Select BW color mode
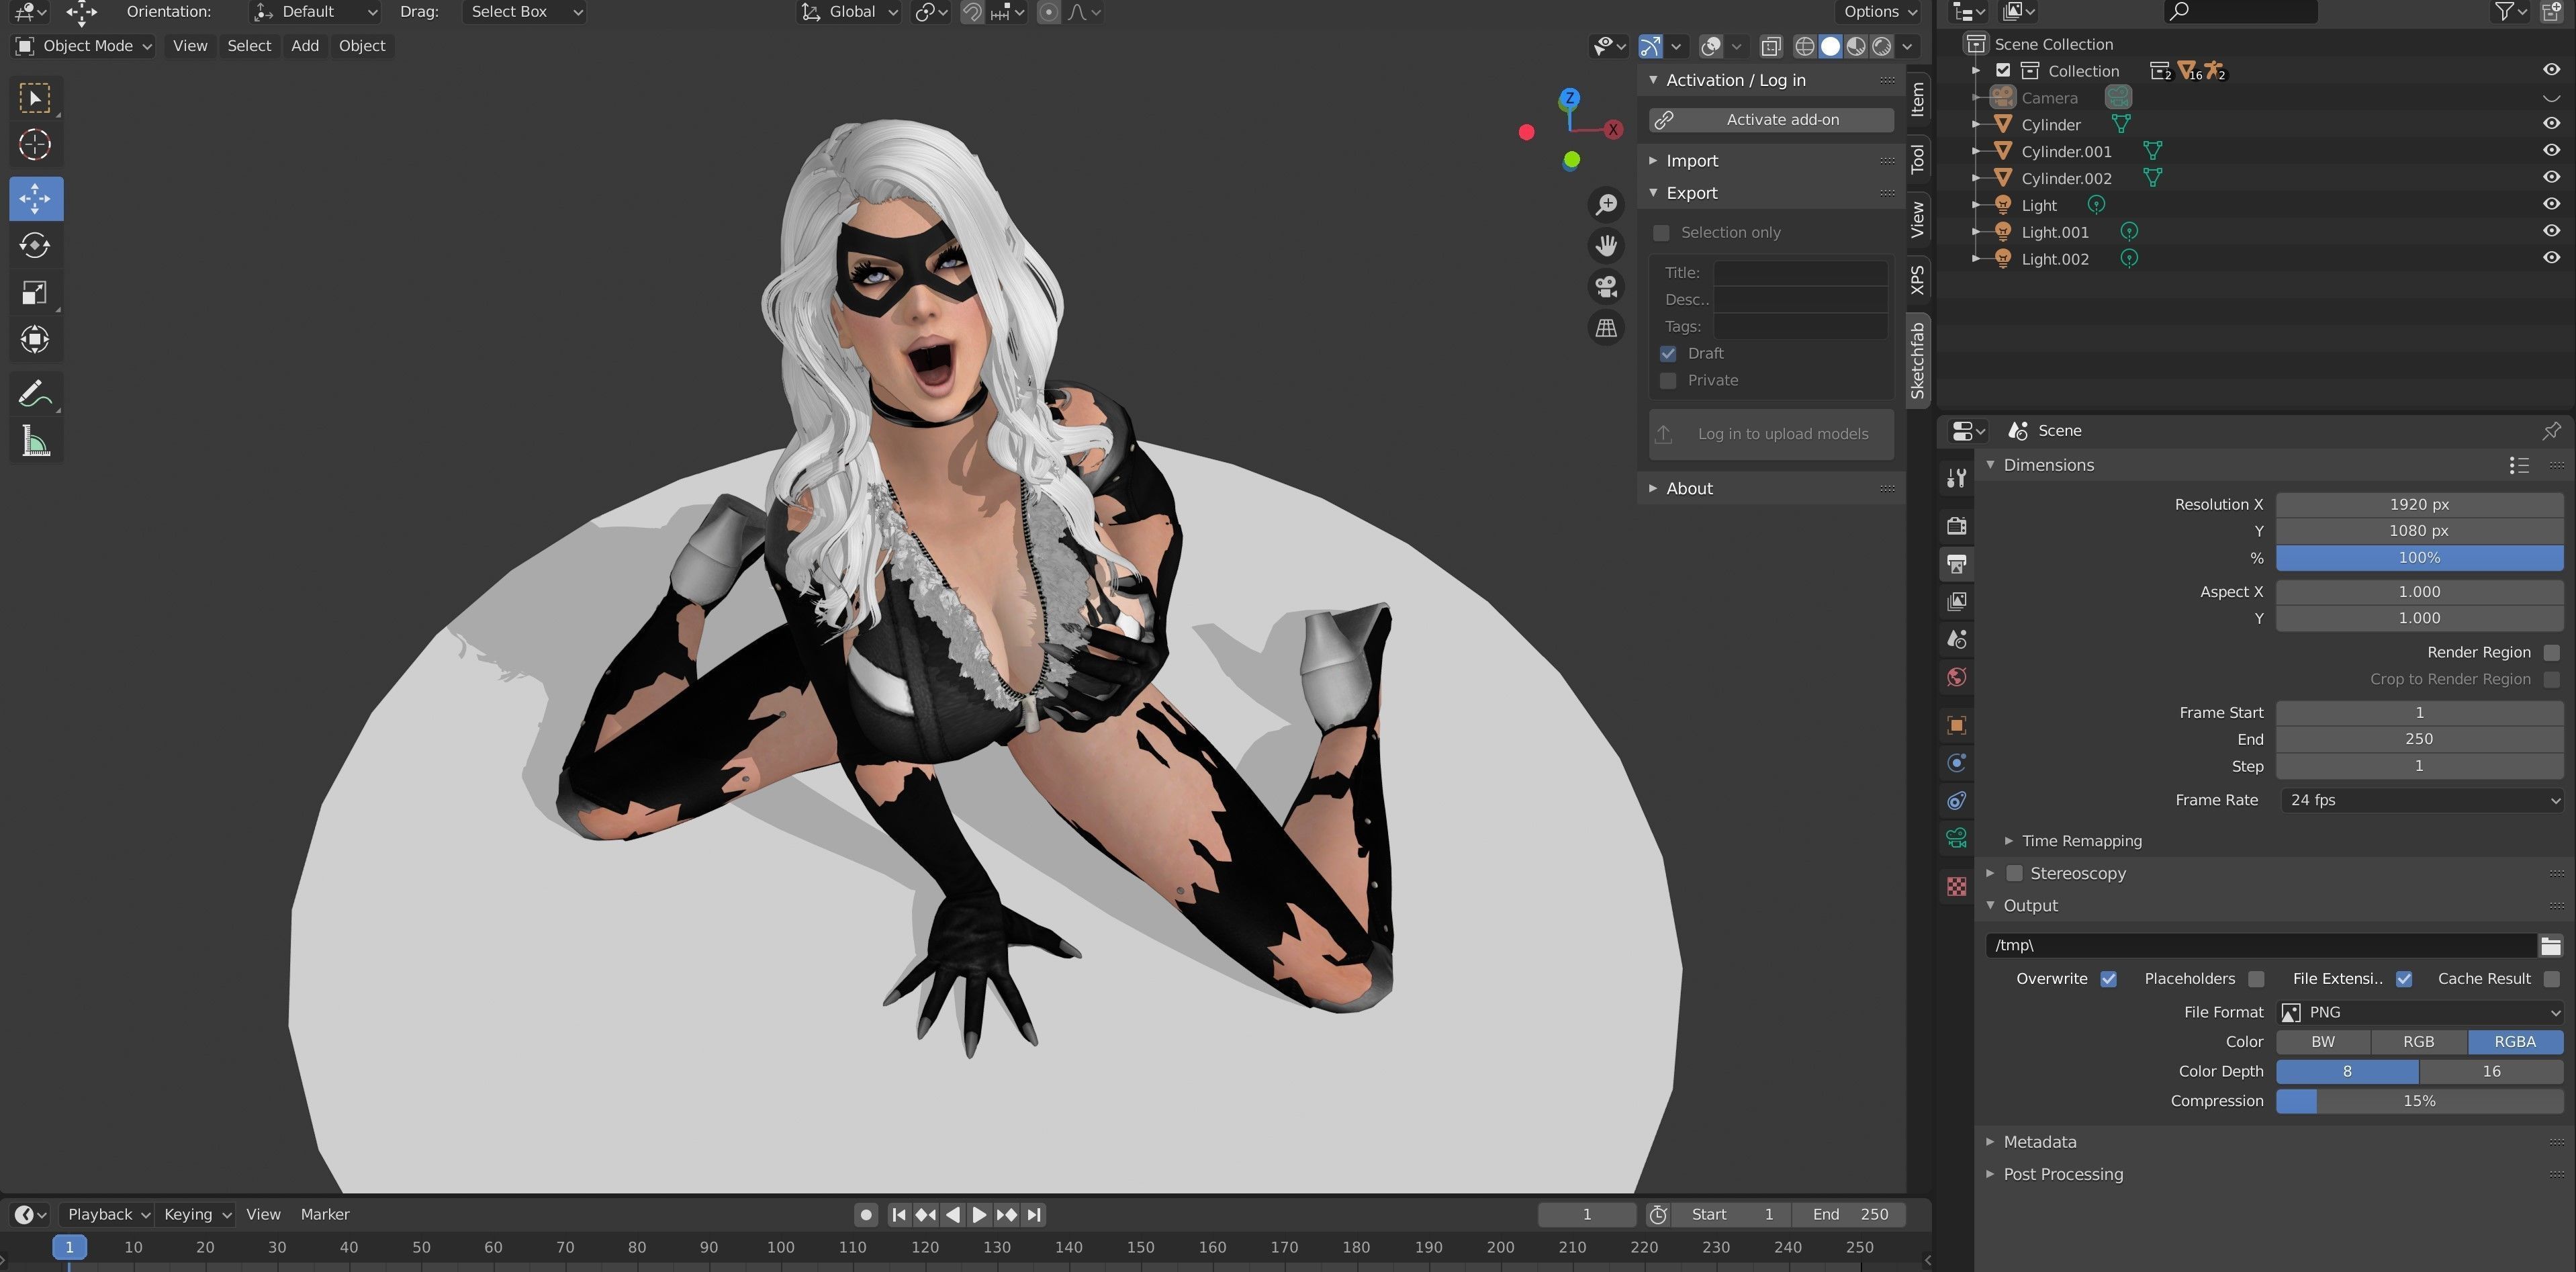 point(2323,1042)
